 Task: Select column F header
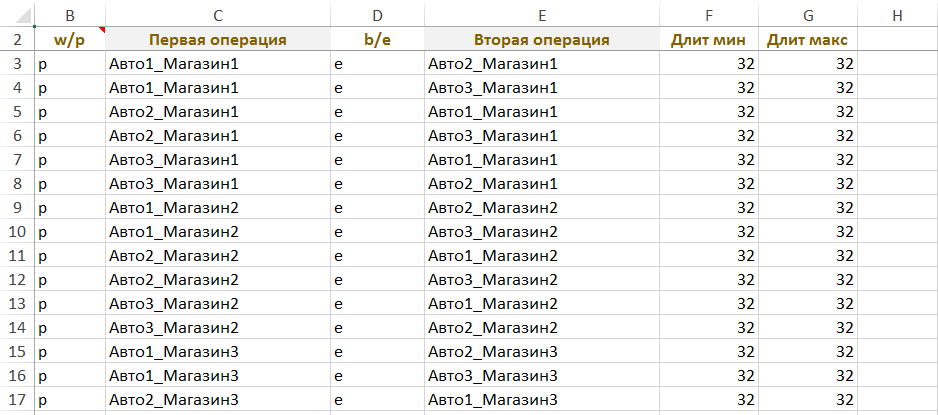[709, 15]
